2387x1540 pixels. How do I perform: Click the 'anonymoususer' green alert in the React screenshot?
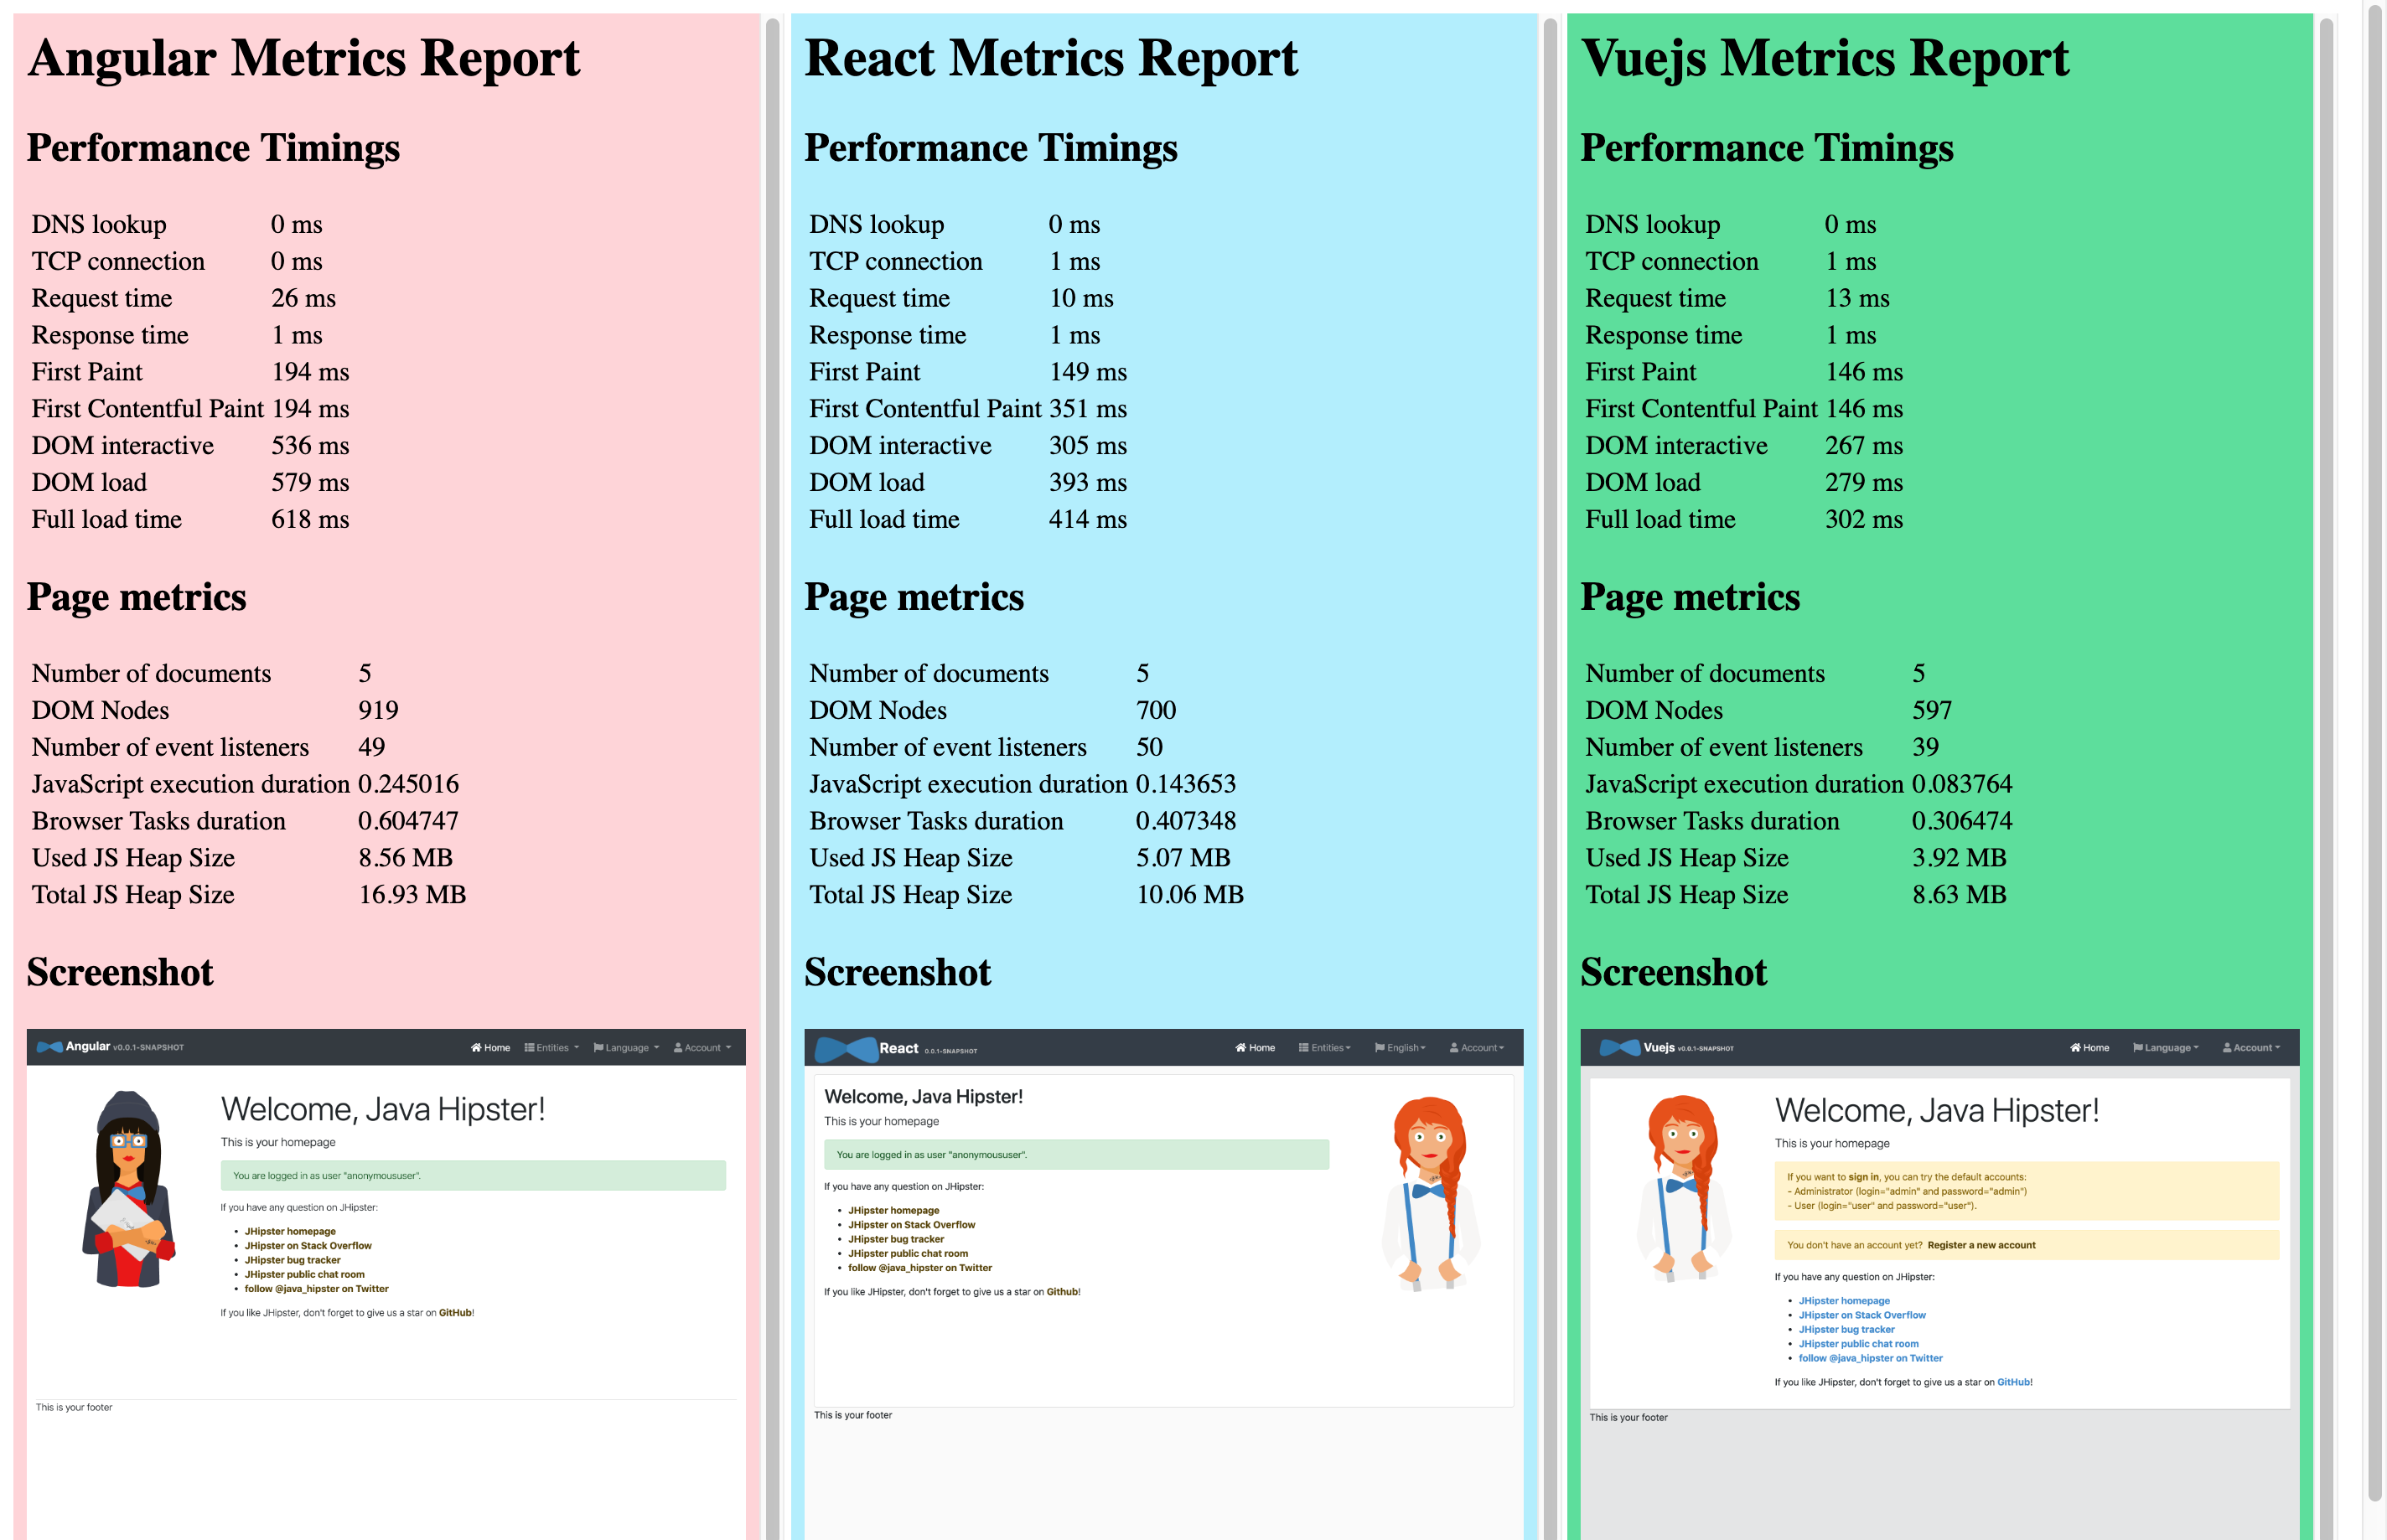(1076, 1154)
